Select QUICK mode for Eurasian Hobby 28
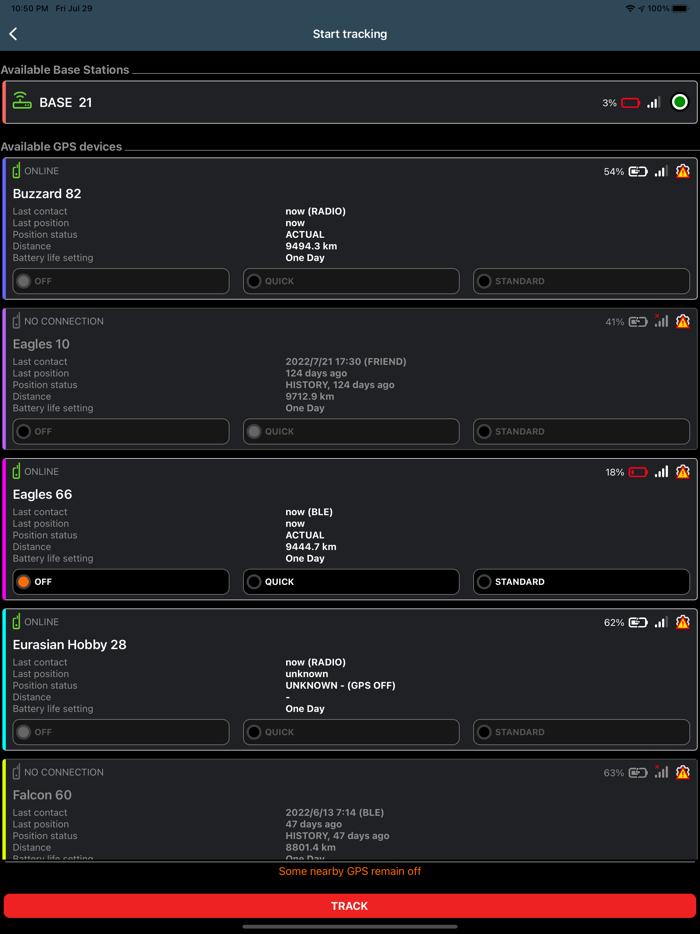Image resolution: width=700 pixels, height=934 pixels. (351, 732)
